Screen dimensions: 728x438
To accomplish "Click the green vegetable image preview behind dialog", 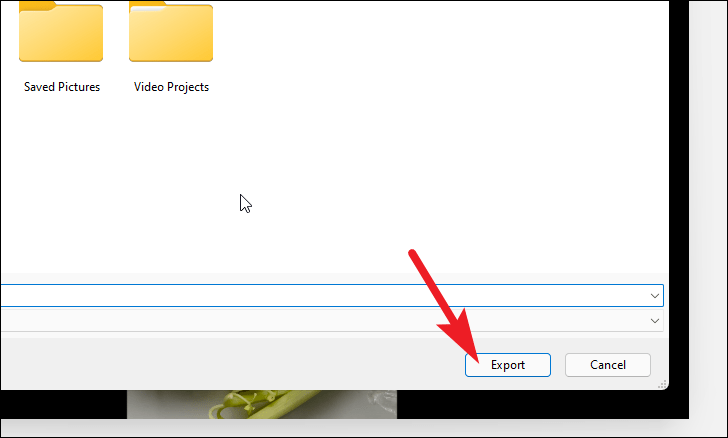I will coord(262,404).
